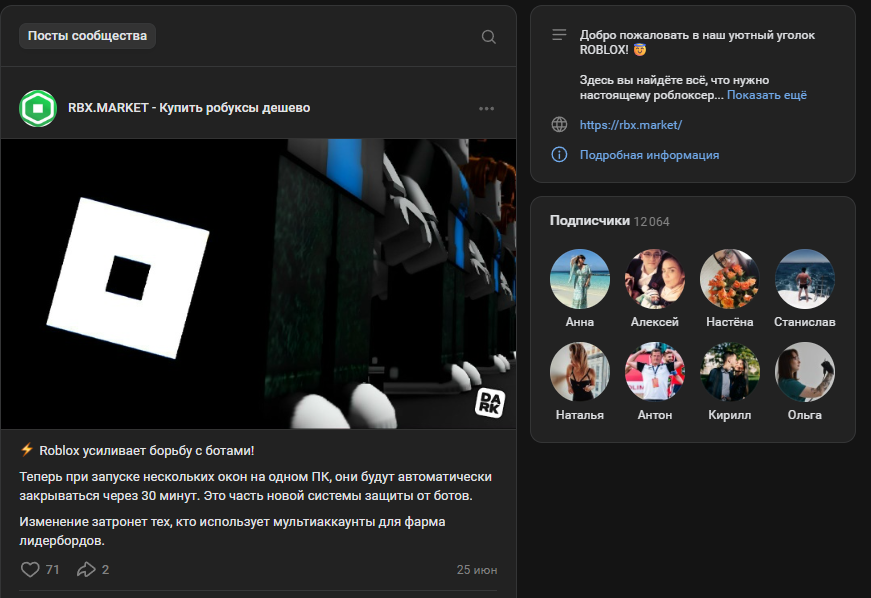
Task: Share the post via arrow icon
Action: 86,569
